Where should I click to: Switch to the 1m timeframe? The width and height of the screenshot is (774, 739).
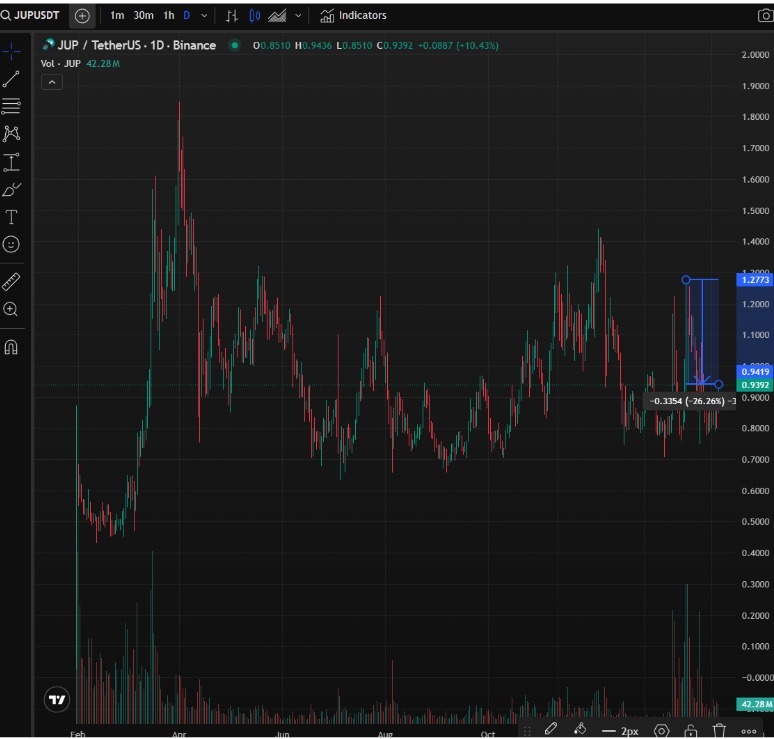point(117,15)
